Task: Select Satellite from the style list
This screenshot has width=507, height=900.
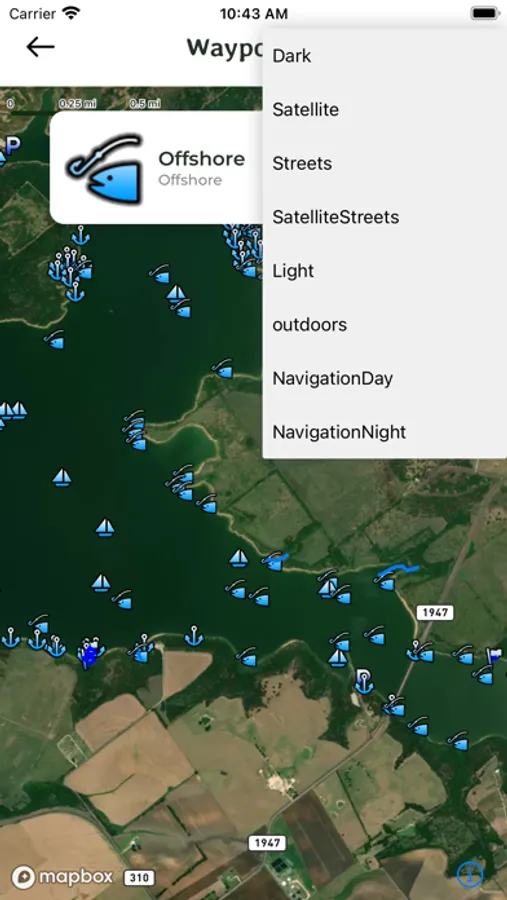Action: click(x=385, y=110)
